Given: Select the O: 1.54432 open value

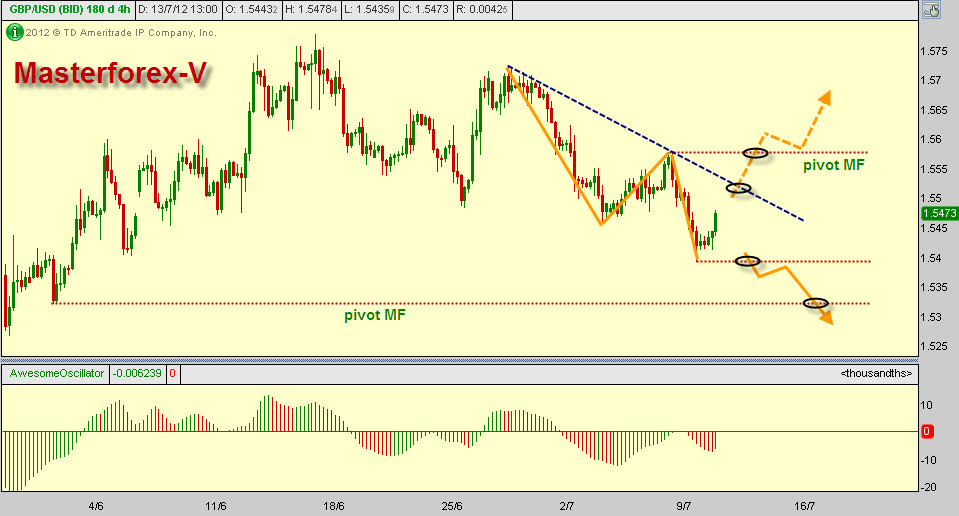Looking at the screenshot, I should point(251,10).
